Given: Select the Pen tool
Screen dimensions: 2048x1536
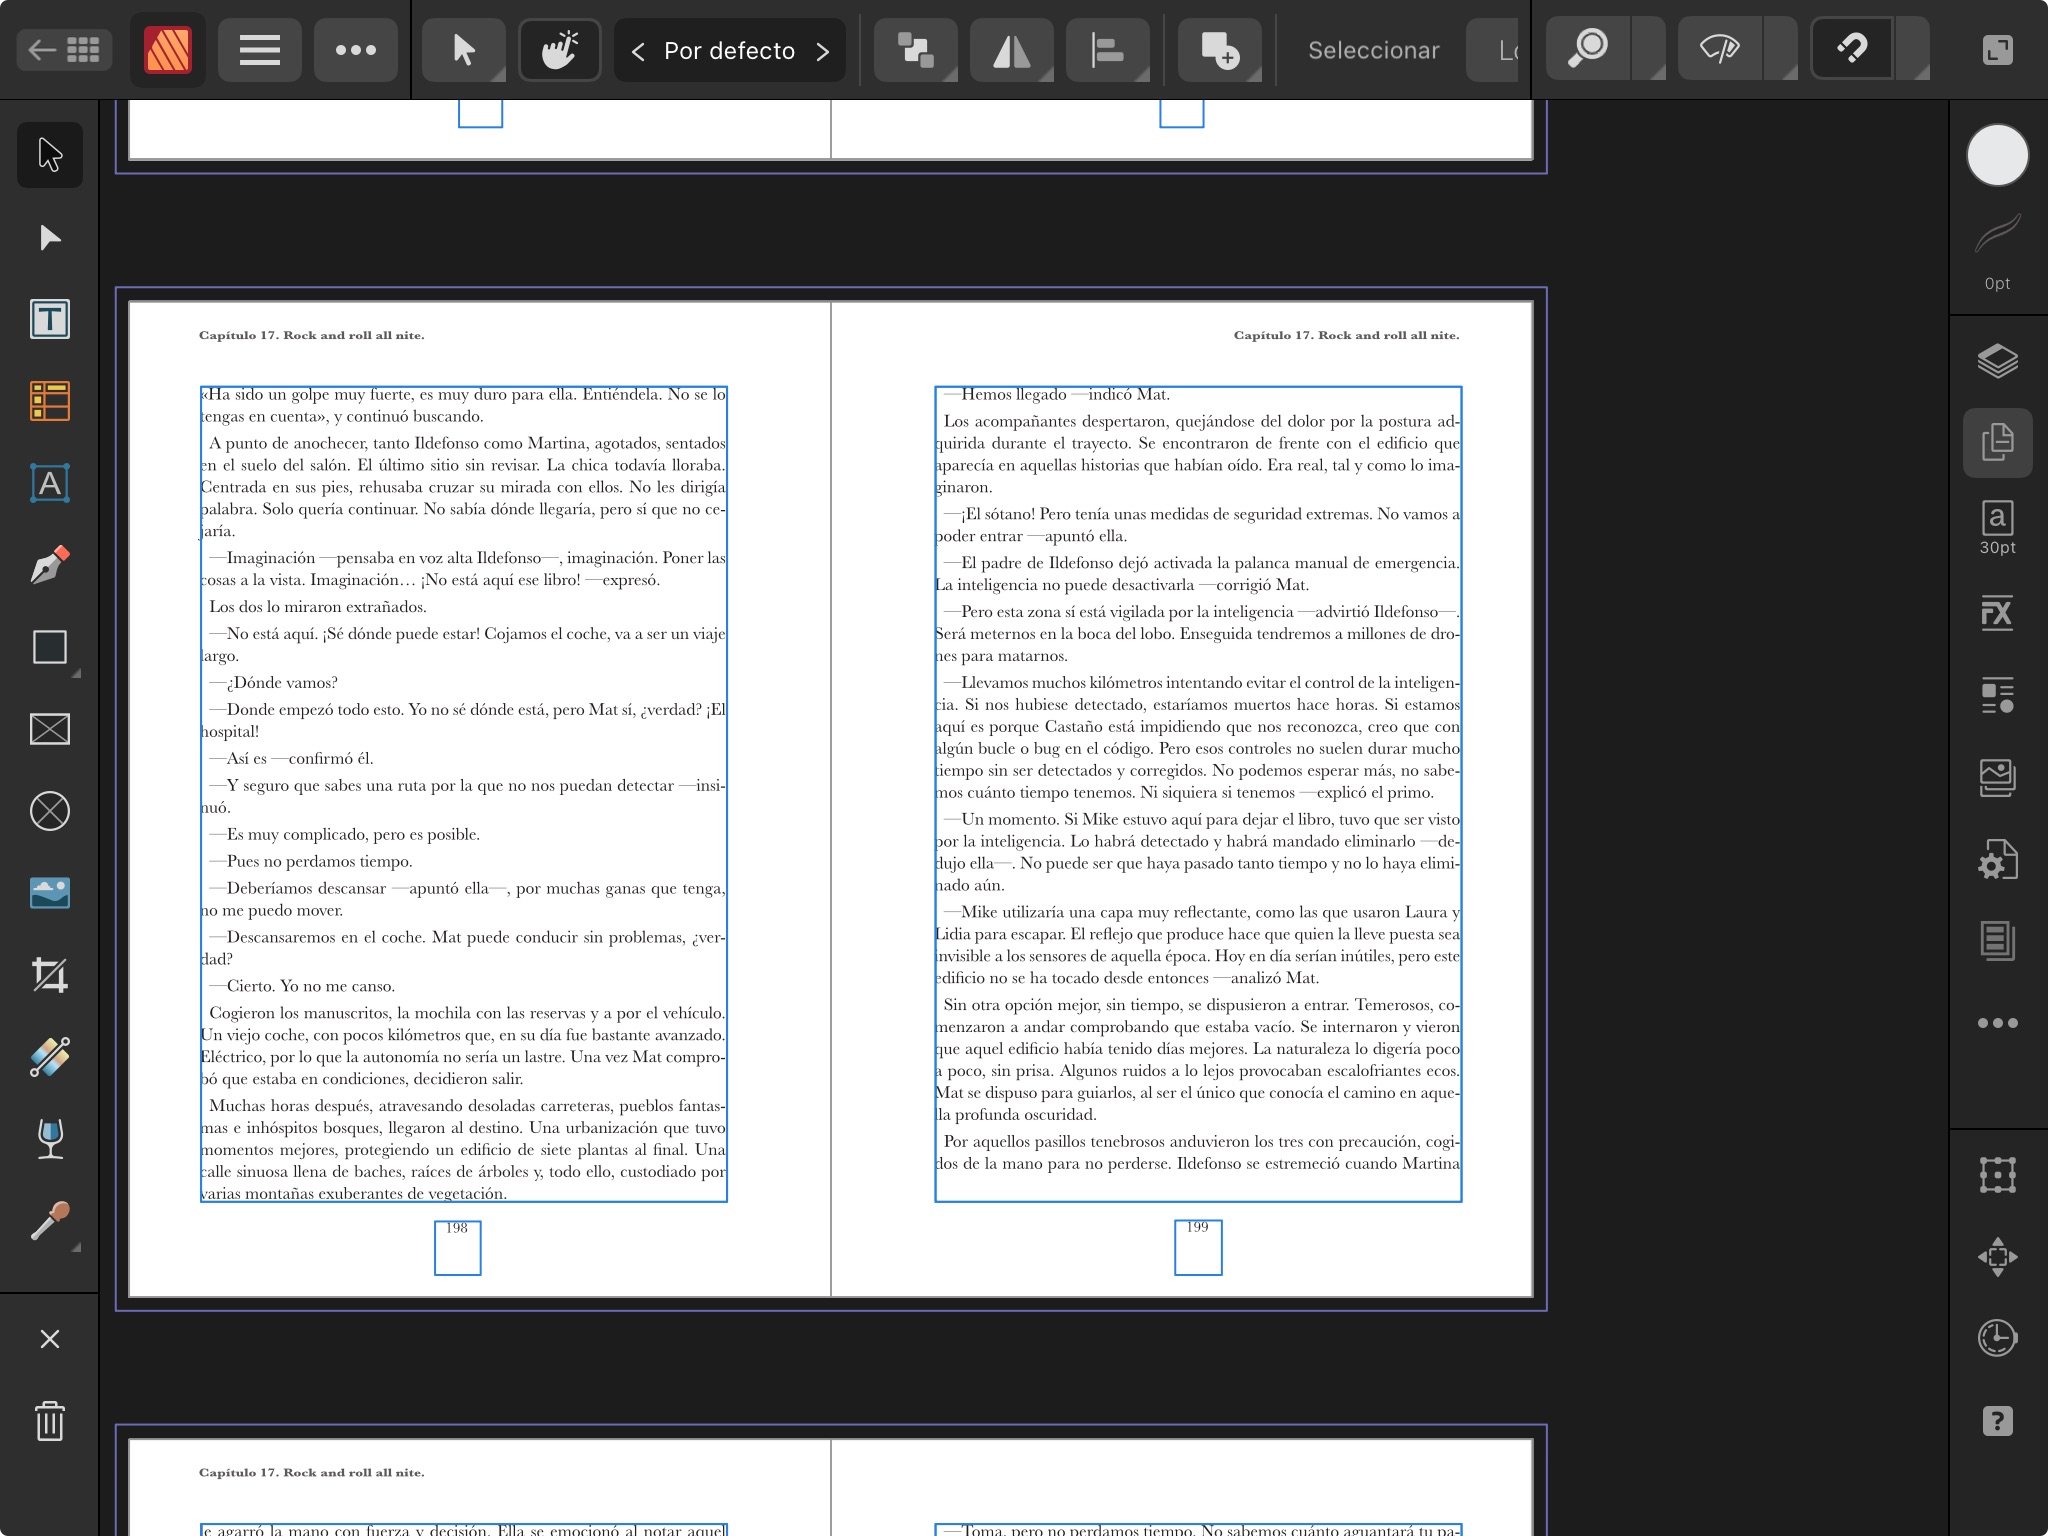Looking at the screenshot, I should click(50, 565).
